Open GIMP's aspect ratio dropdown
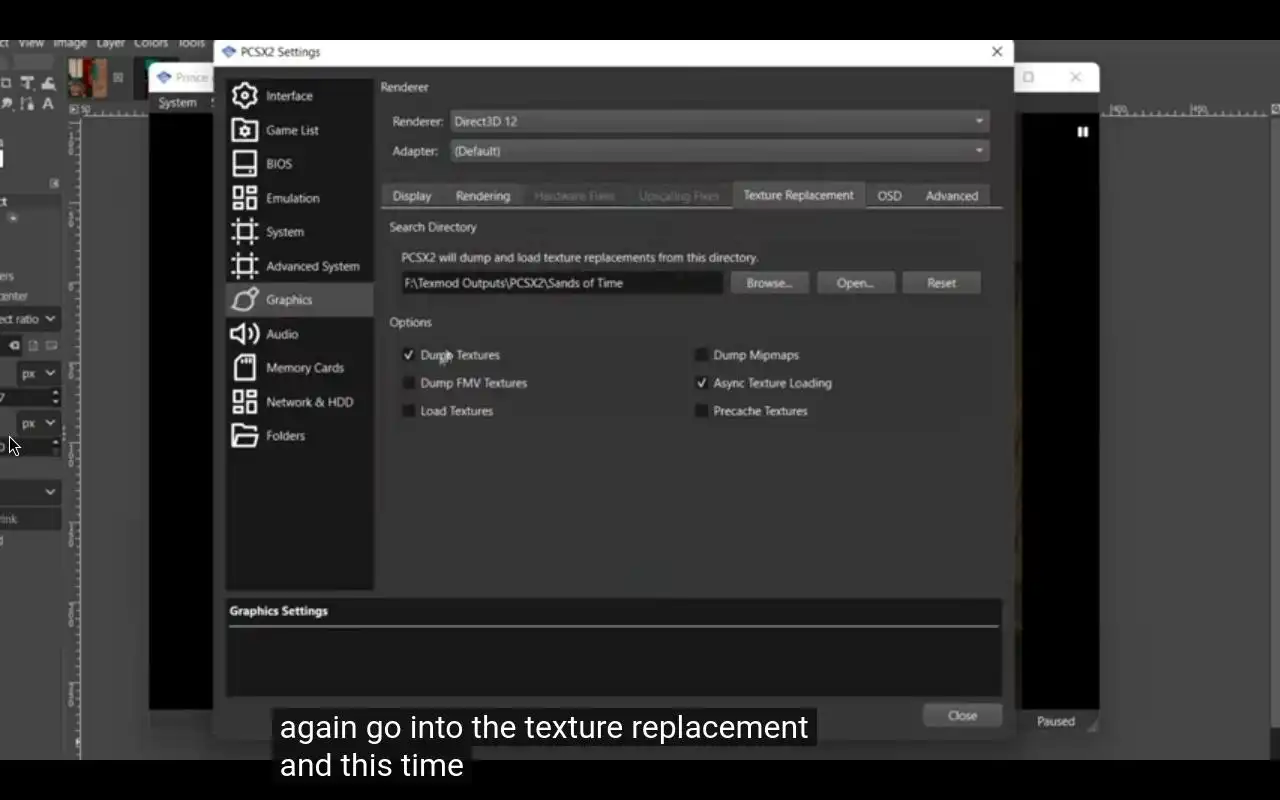This screenshot has width=1280, height=800. [30, 319]
